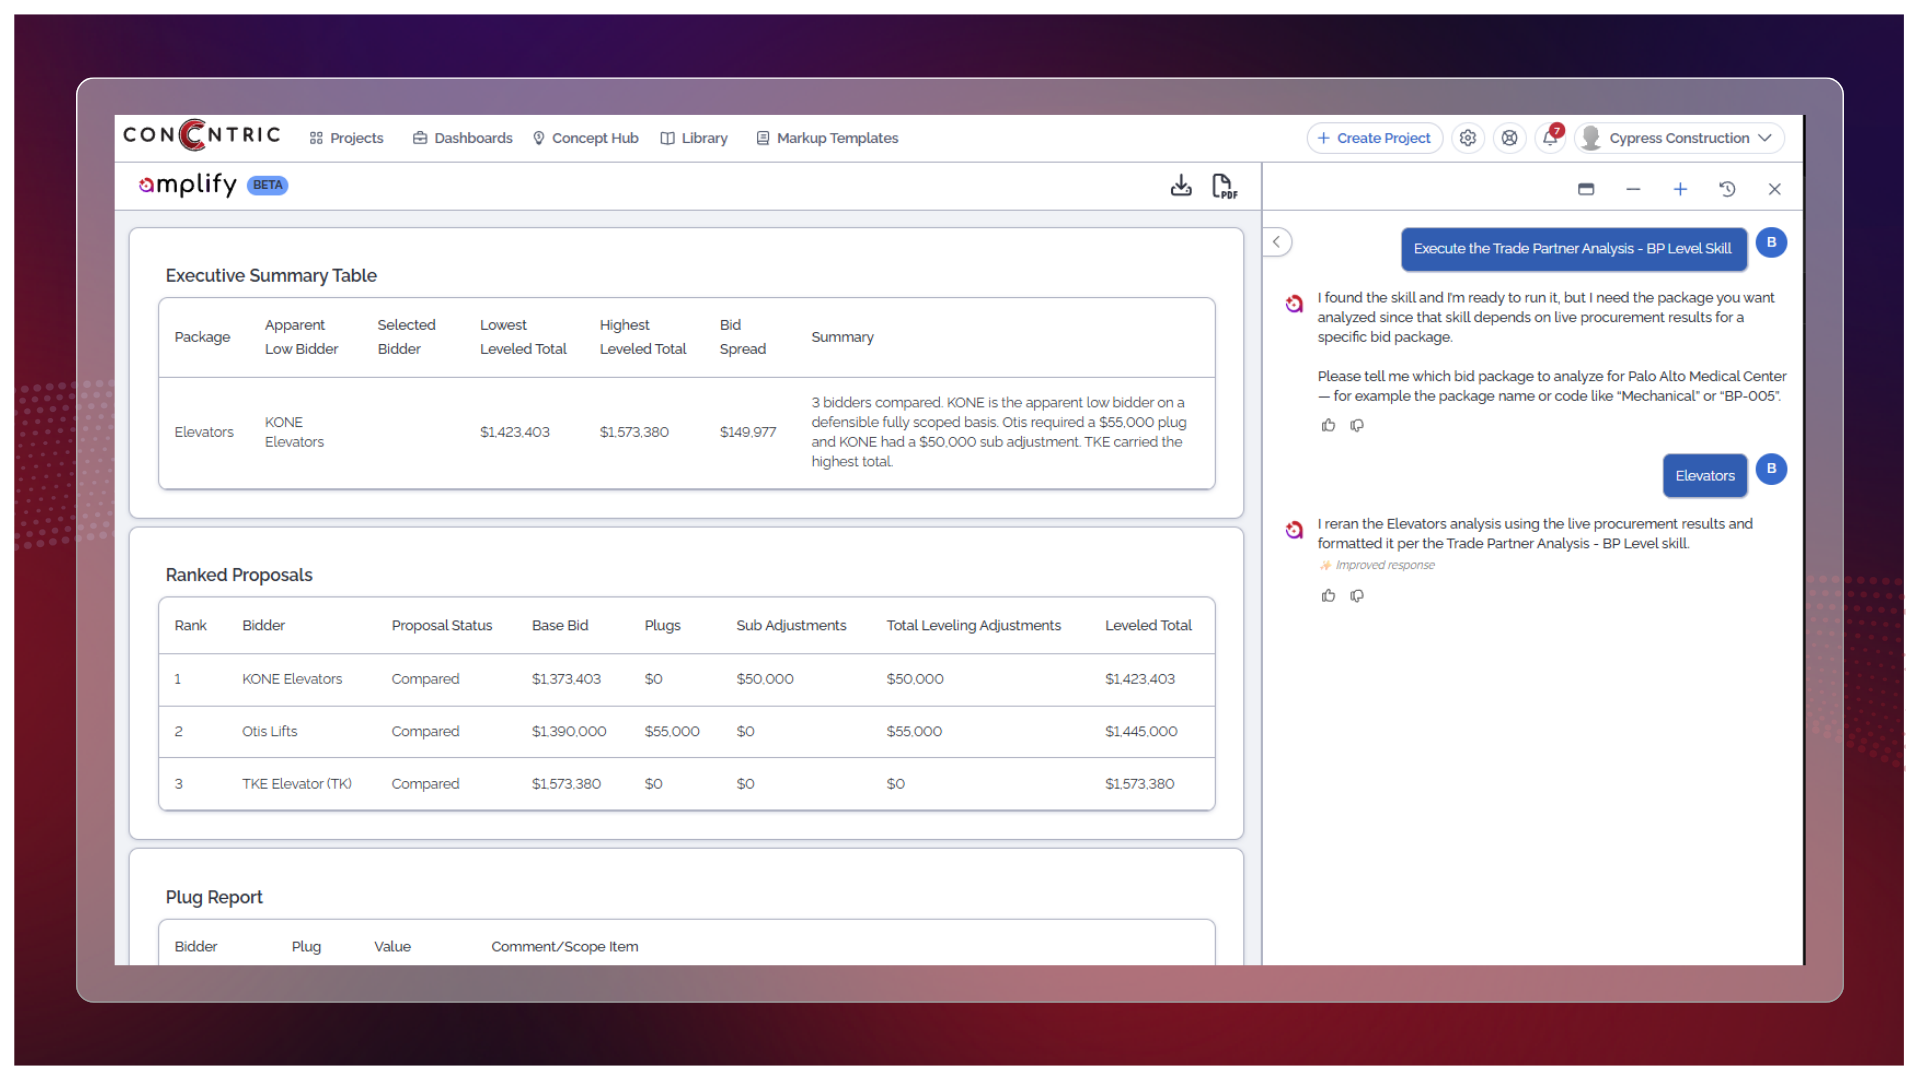Click the 'Sub Adjustments' column header
1920x1080 pixels.
click(x=791, y=626)
